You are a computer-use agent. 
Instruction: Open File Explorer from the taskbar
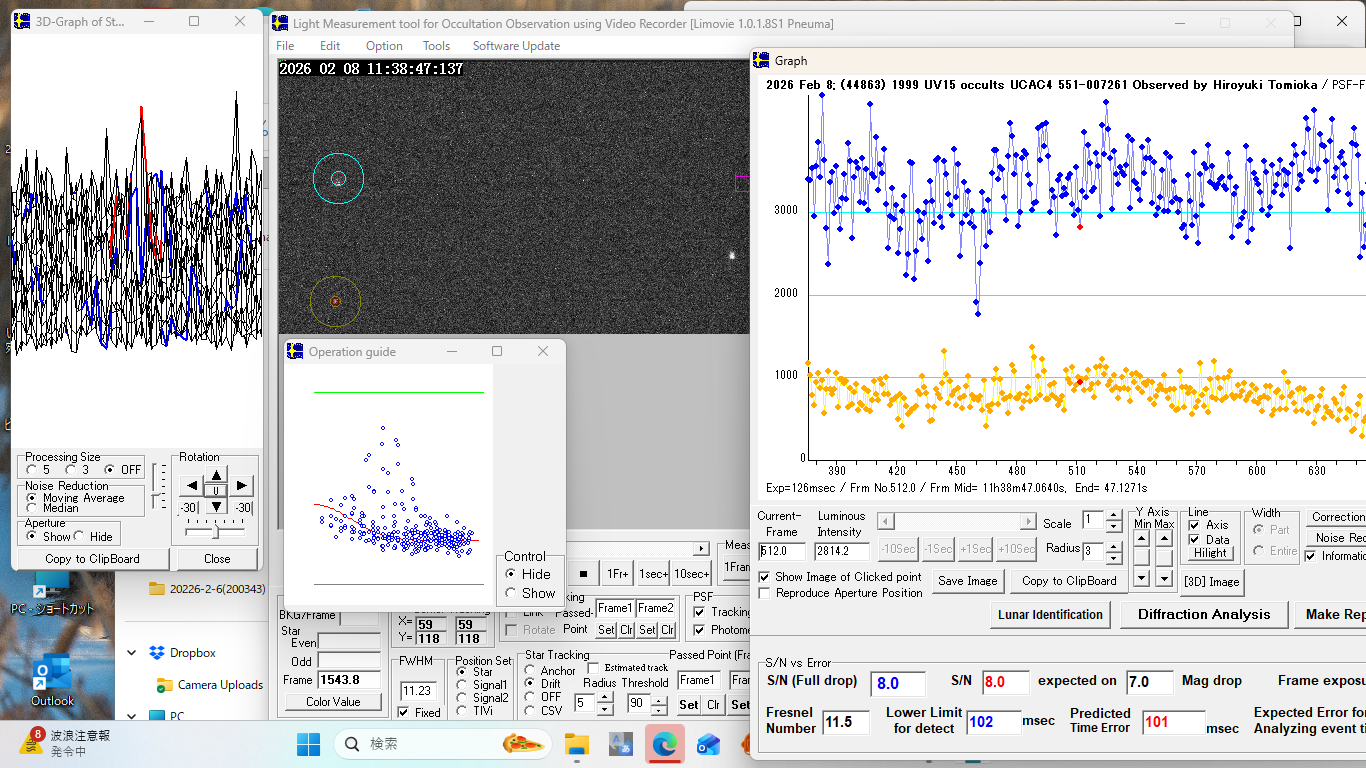click(x=576, y=743)
